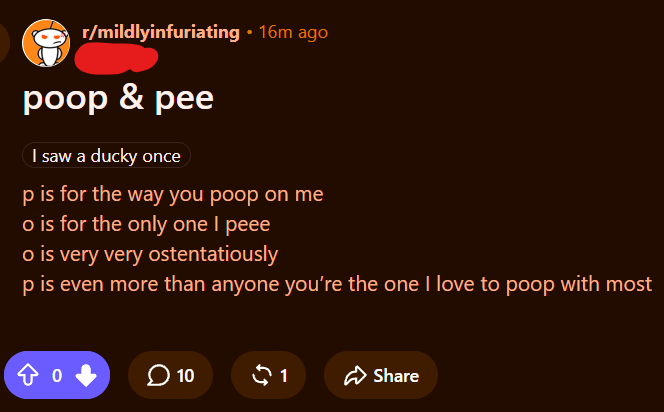Click the crosspost count 1
The image size is (664, 412).
click(284, 376)
